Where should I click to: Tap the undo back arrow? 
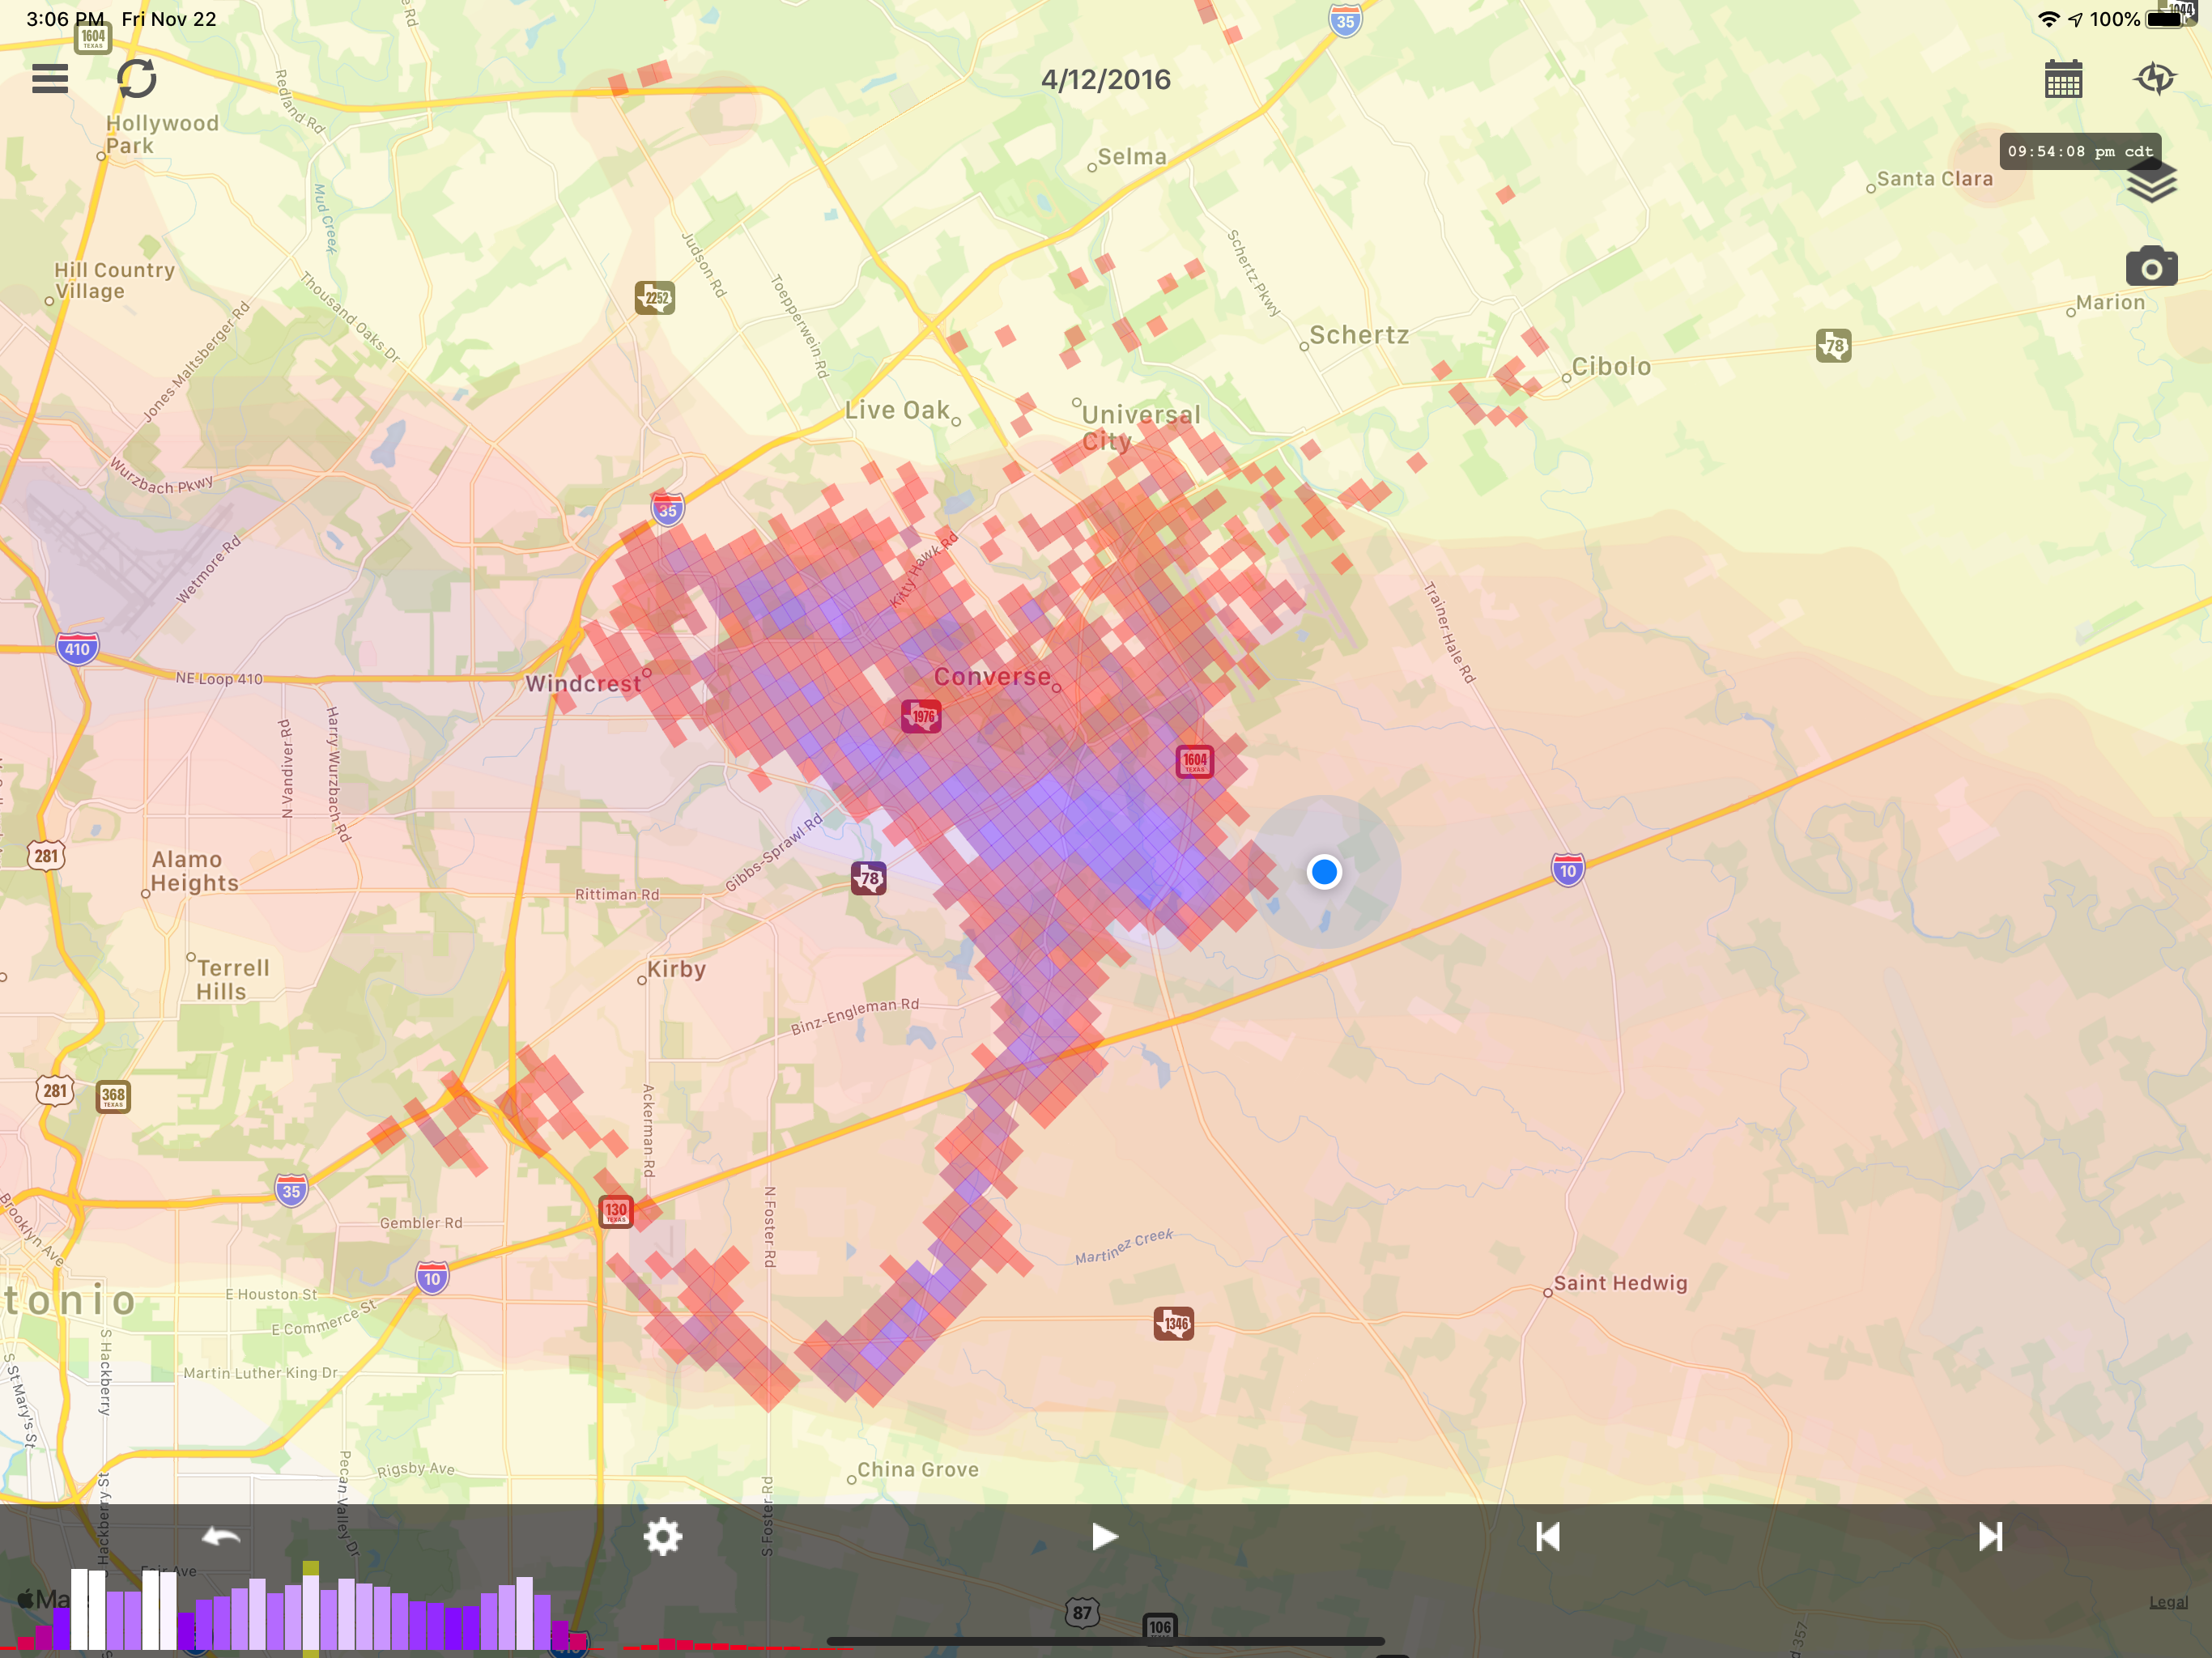point(221,1536)
